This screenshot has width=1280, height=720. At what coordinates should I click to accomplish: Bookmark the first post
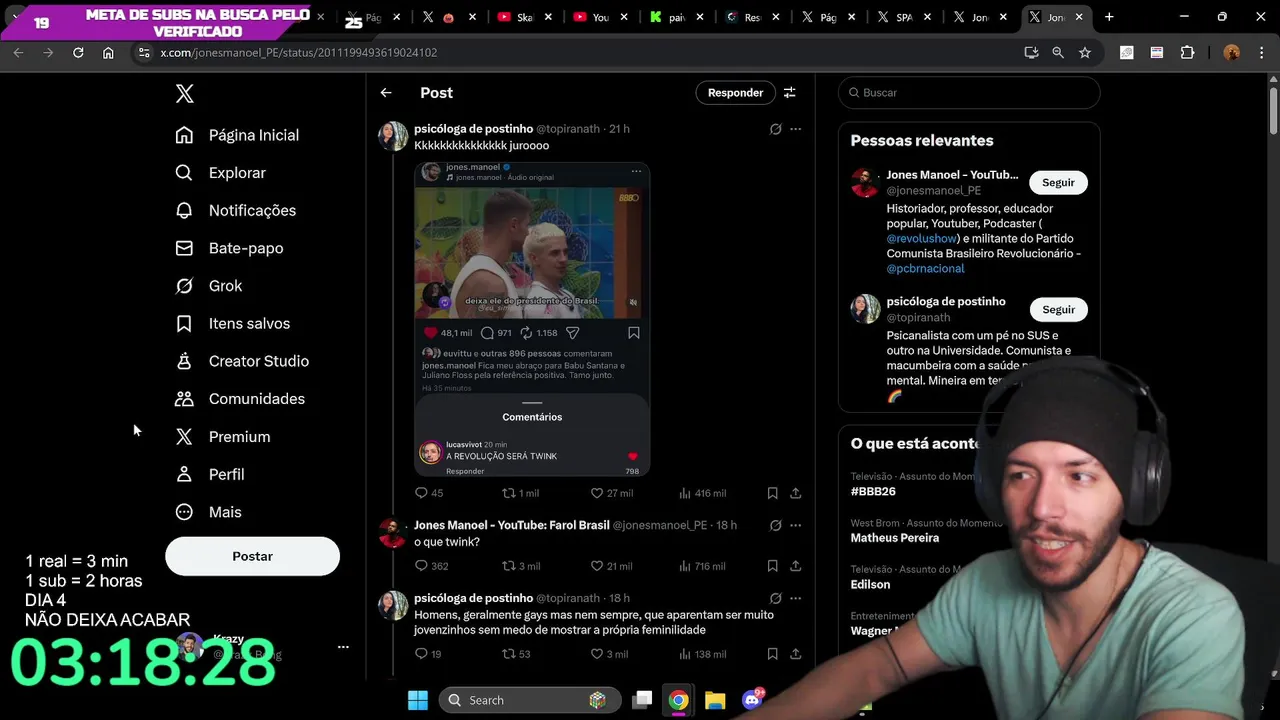772,493
